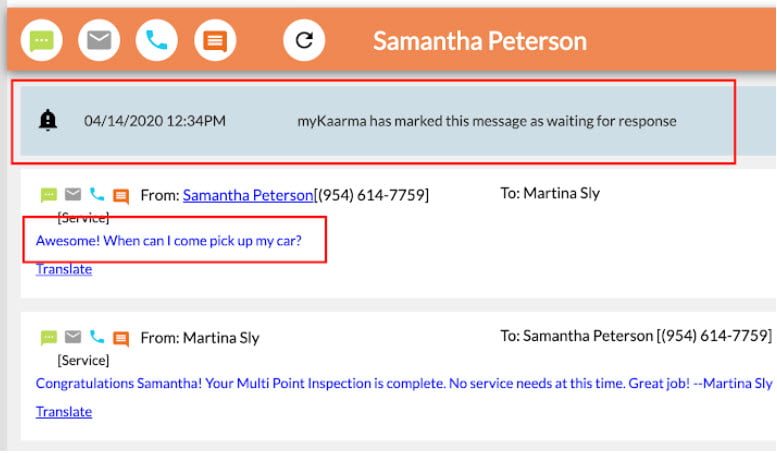Click orange note icon in Samantha Peterson's message
This screenshot has height=453, width=777.
121,196
